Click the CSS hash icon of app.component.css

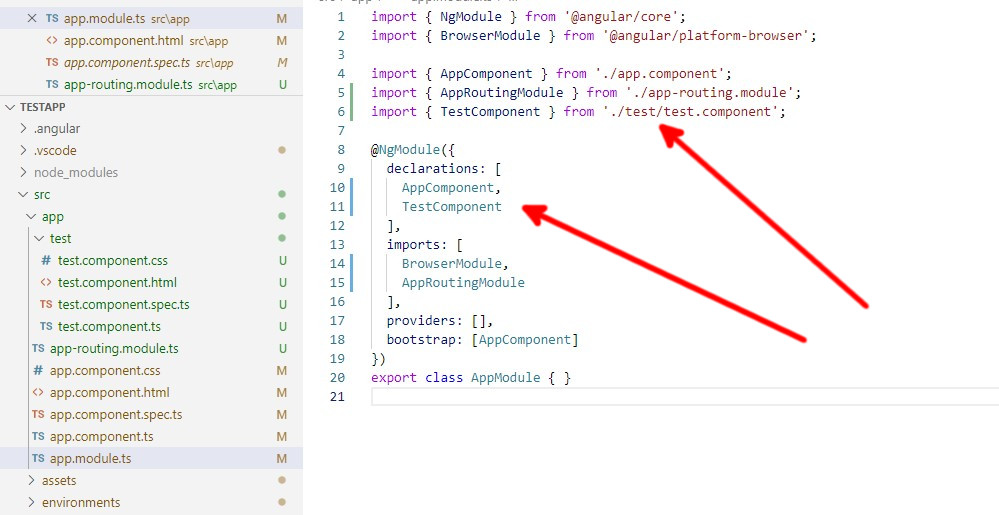pos(38,371)
